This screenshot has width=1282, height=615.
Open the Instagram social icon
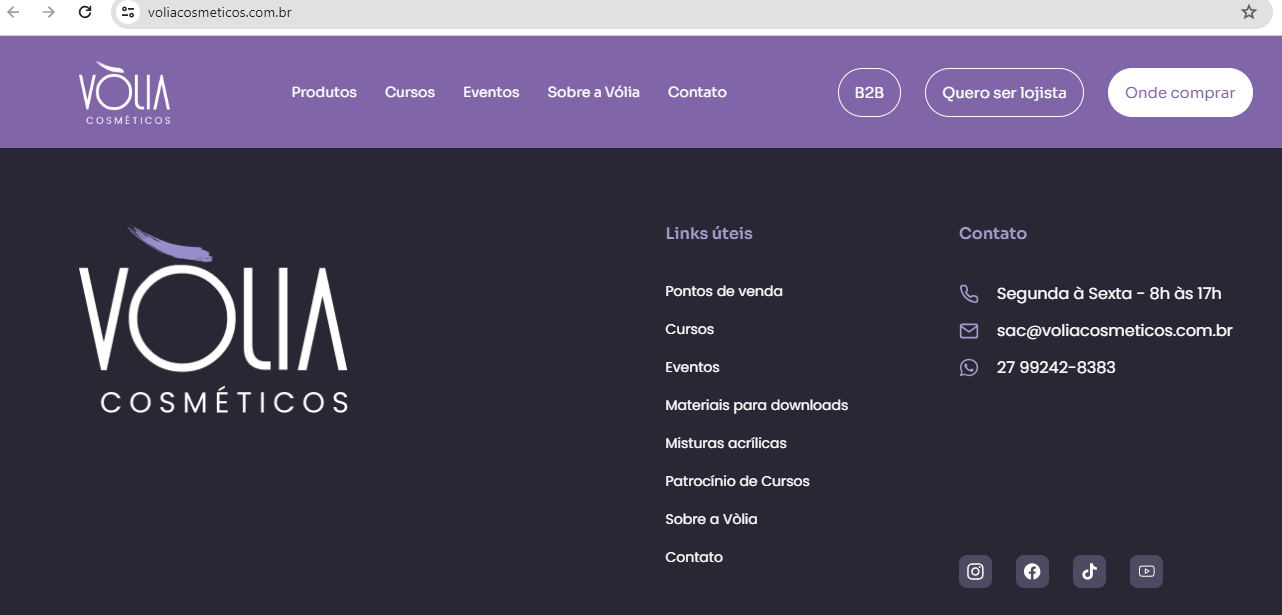975,572
